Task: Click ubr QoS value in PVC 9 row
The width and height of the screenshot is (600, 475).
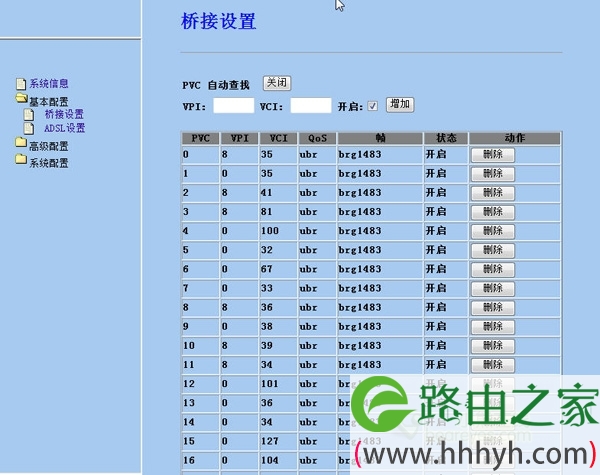Action: coord(308,326)
